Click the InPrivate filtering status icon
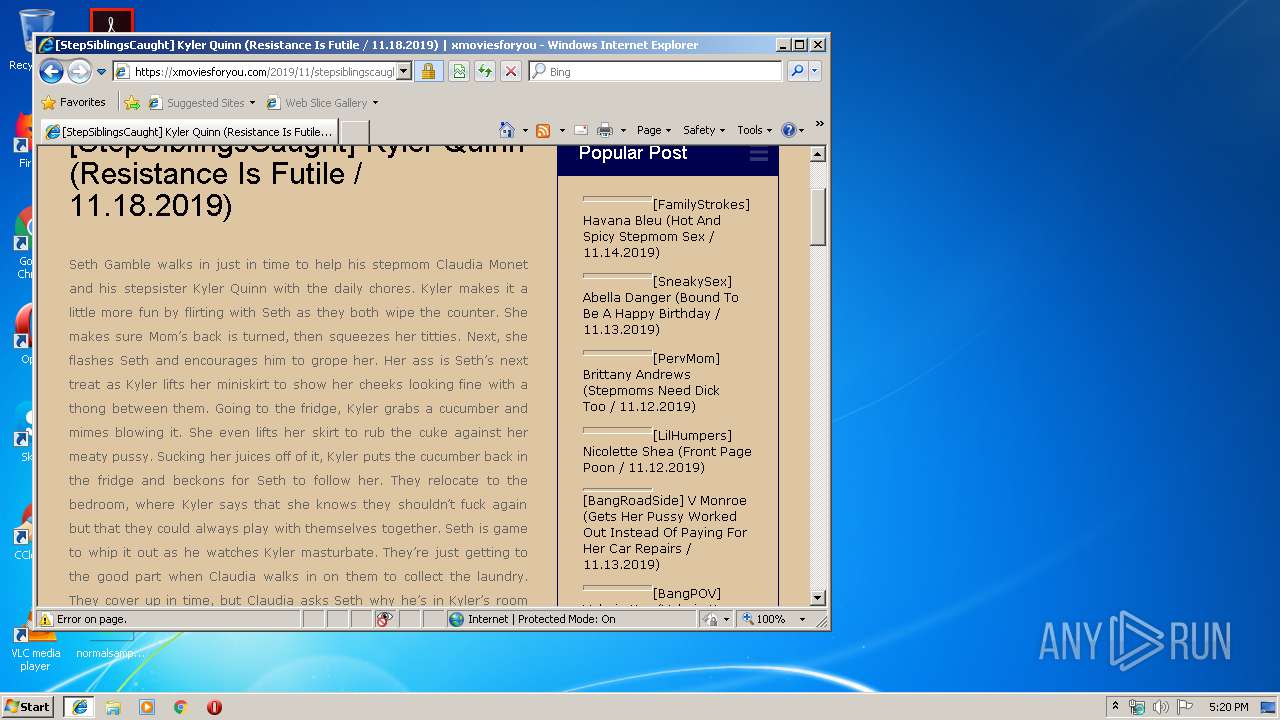This screenshot has width=1280, height=720. click(x=384, y=619)
